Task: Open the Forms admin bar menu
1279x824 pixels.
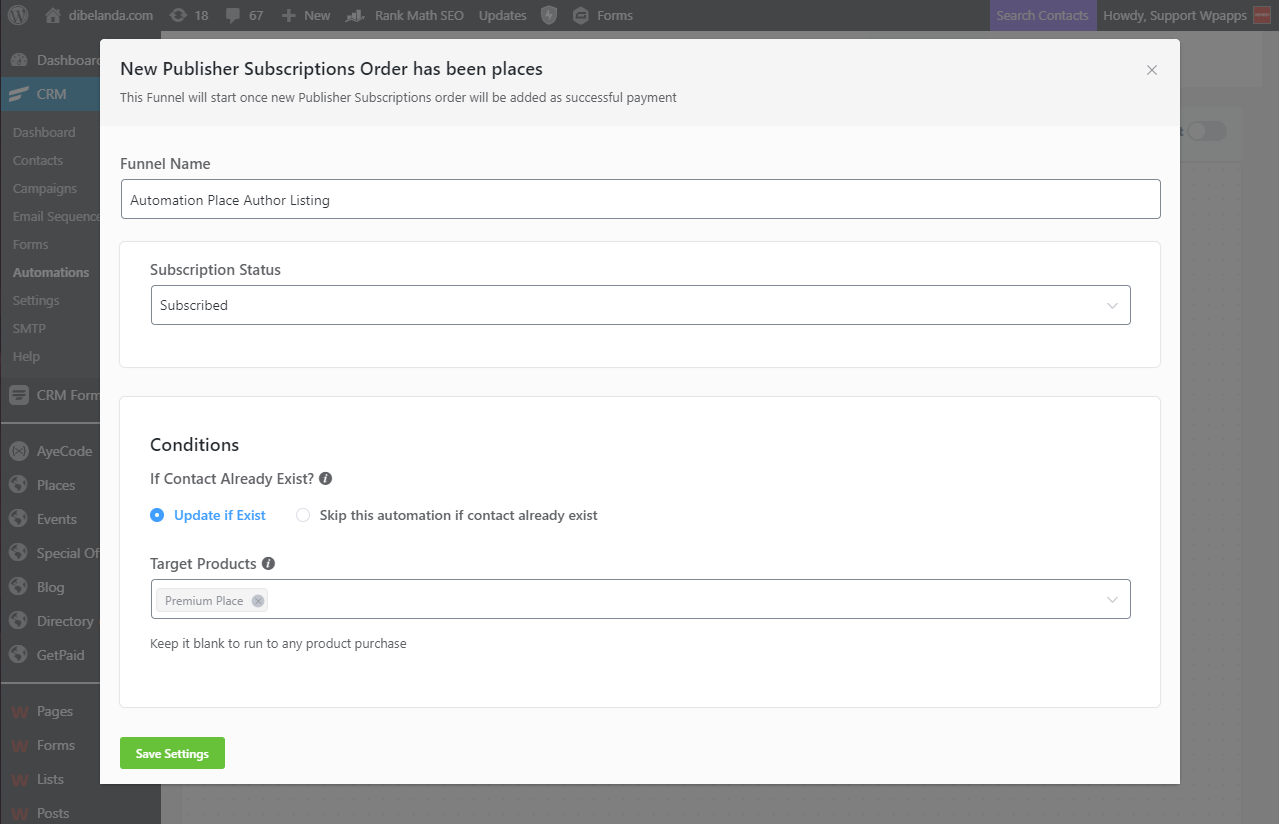Action: tap(602, 15)
